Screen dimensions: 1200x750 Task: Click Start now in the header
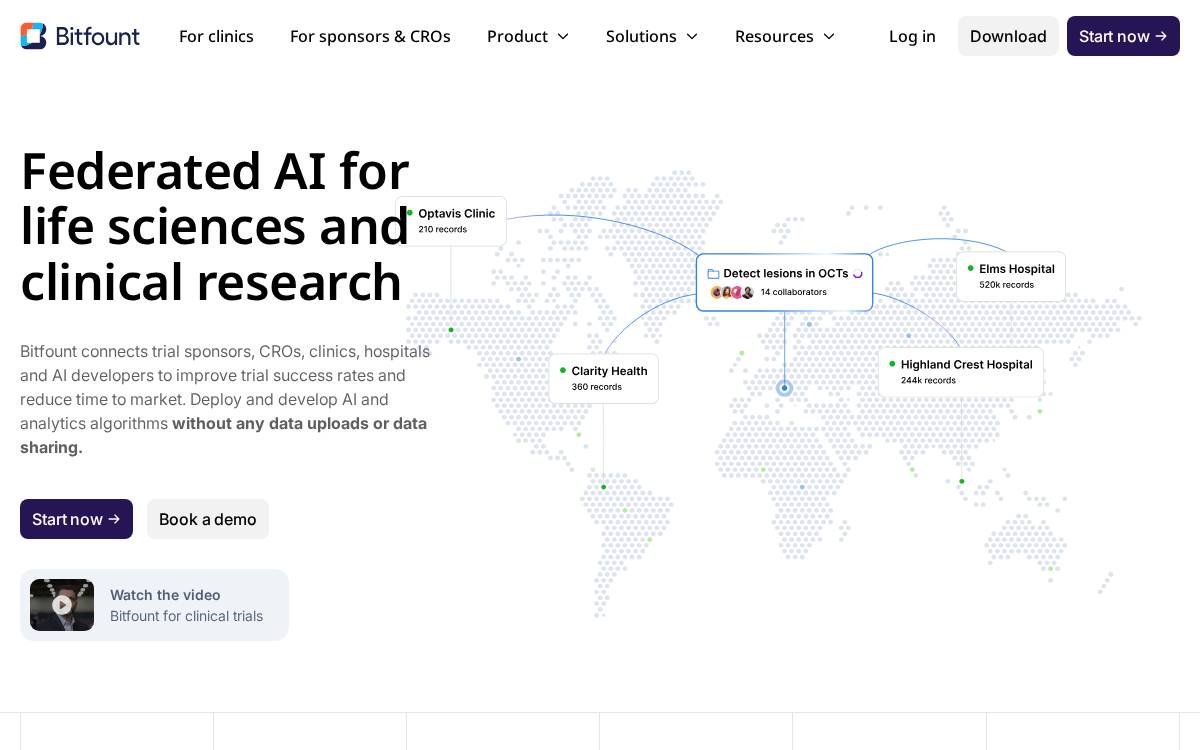pos(1123,36)
